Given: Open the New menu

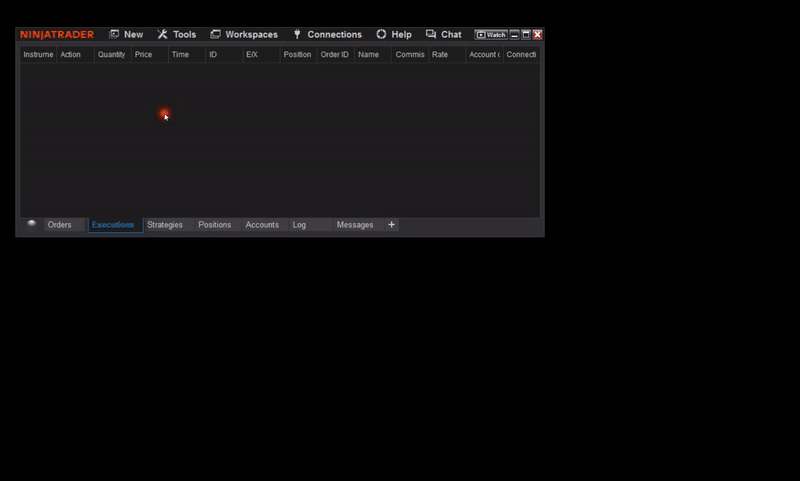Looking at the screenshot, I should (126, 34).
